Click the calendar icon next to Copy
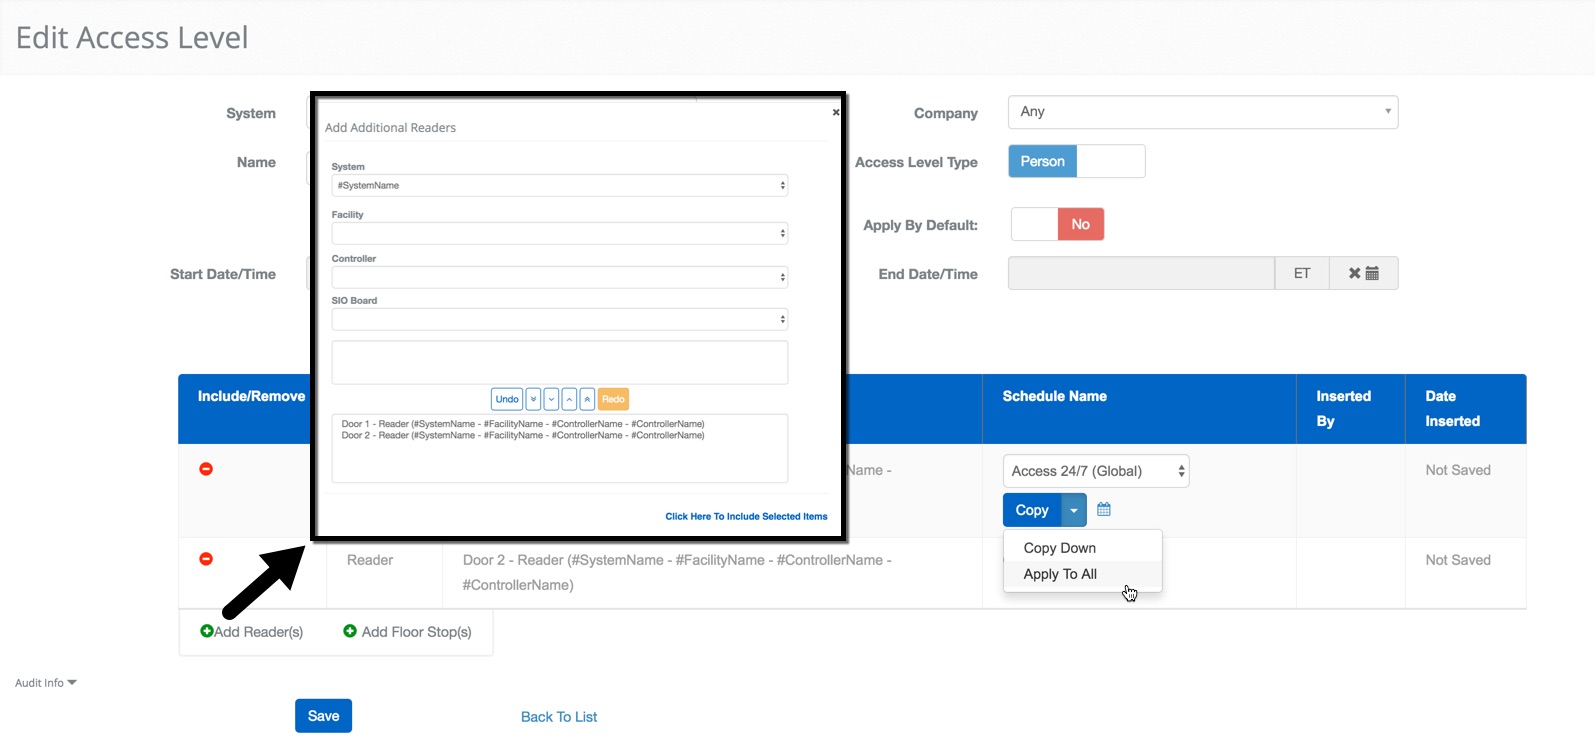The width and height of the screenshot is (1595, 750). pyautogui.click(x=1104, y=510)
